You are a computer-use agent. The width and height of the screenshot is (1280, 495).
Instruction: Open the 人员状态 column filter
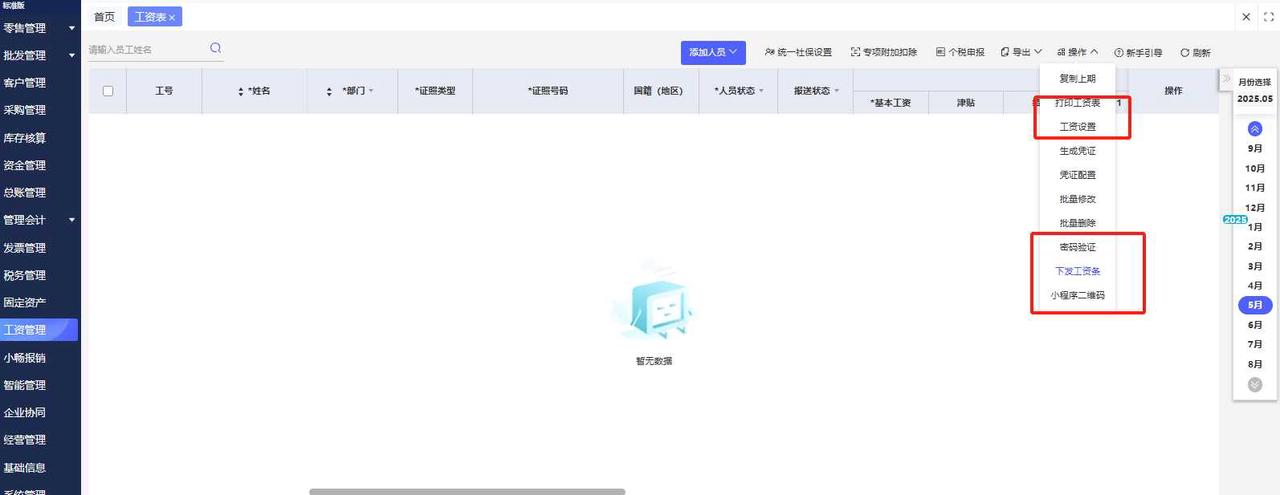tap(761, 91)
